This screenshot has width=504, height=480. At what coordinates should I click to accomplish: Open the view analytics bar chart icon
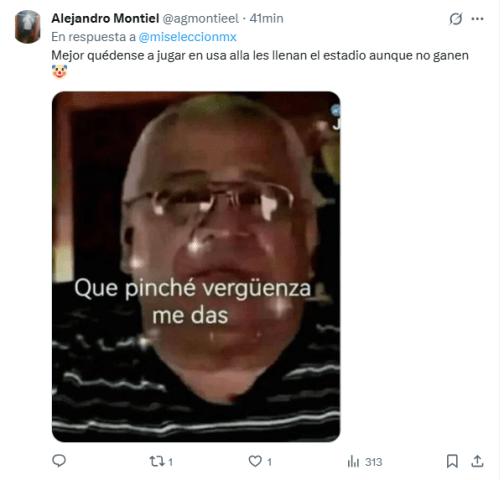[x=353, y=462]
